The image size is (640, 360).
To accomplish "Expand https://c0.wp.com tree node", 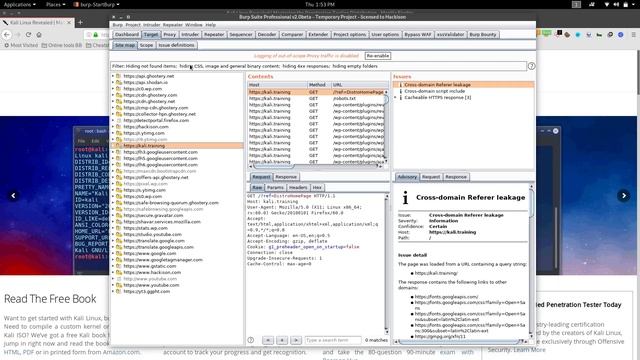I will point(113,89).
